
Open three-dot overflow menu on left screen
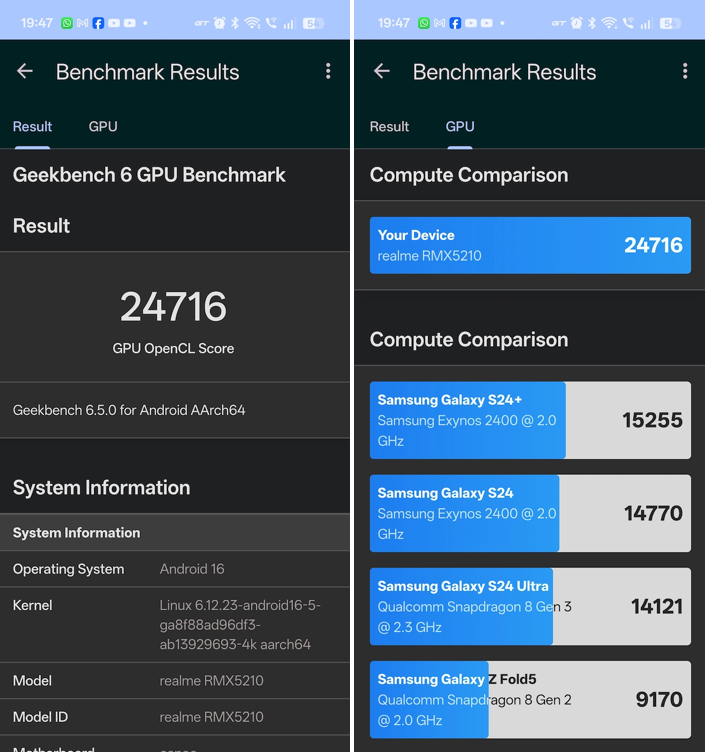click(x=328, y=71)
